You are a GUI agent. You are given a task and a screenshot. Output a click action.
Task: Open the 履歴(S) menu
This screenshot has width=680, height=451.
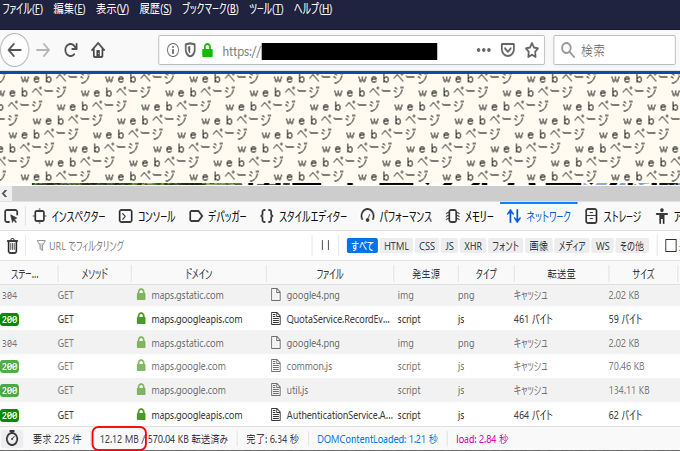pyautogui.click(x=155, y=9)
